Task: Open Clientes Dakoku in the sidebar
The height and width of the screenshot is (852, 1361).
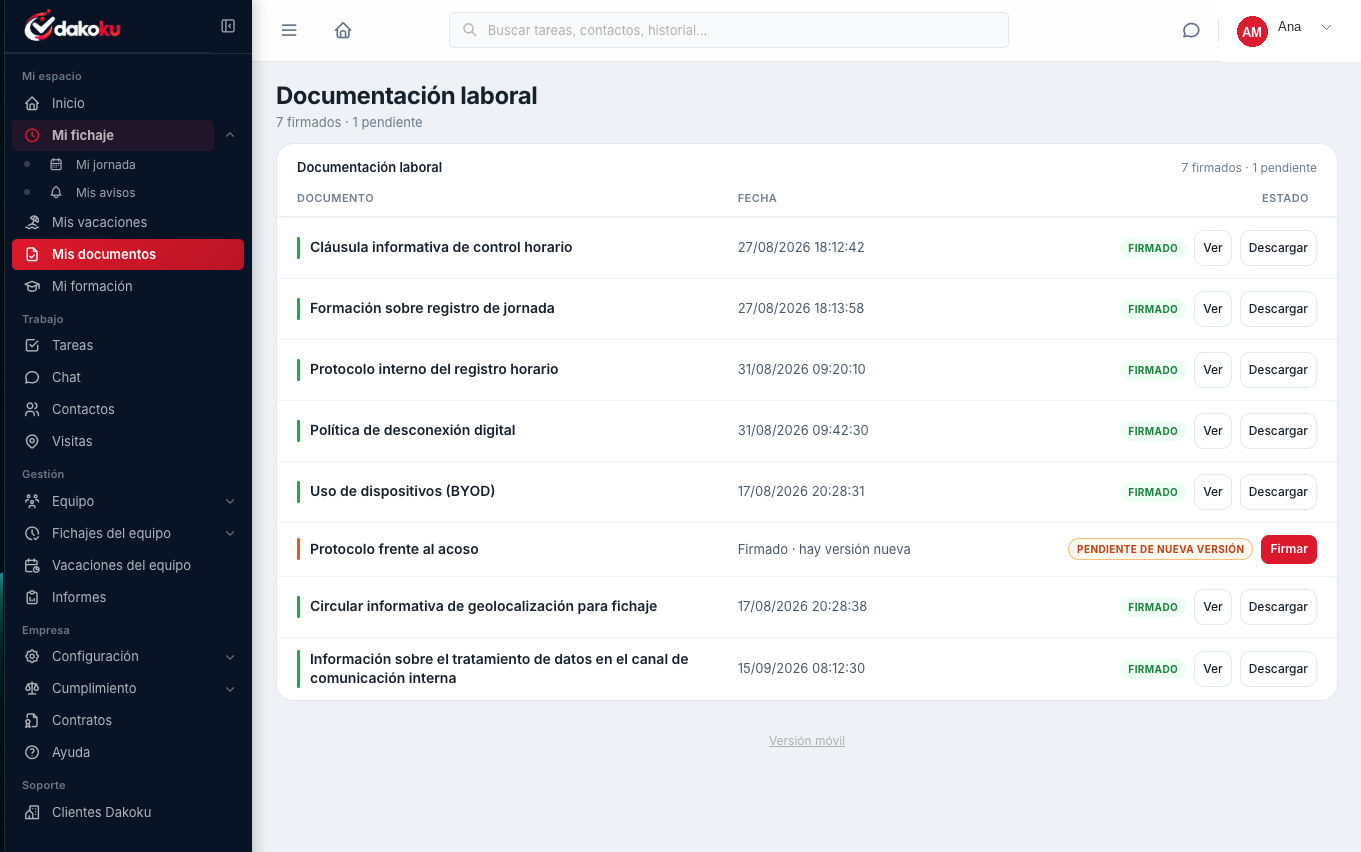Action: (128, 812)
